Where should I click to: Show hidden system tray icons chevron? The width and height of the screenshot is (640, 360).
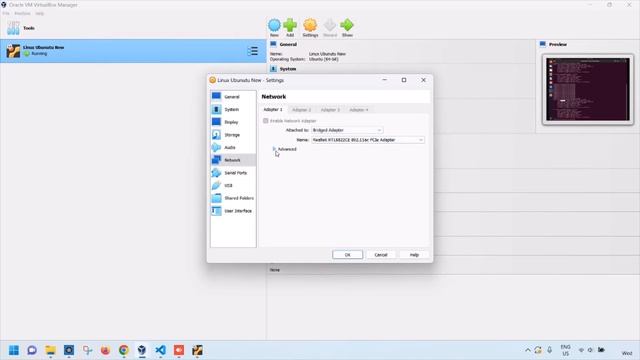(528, 350)
